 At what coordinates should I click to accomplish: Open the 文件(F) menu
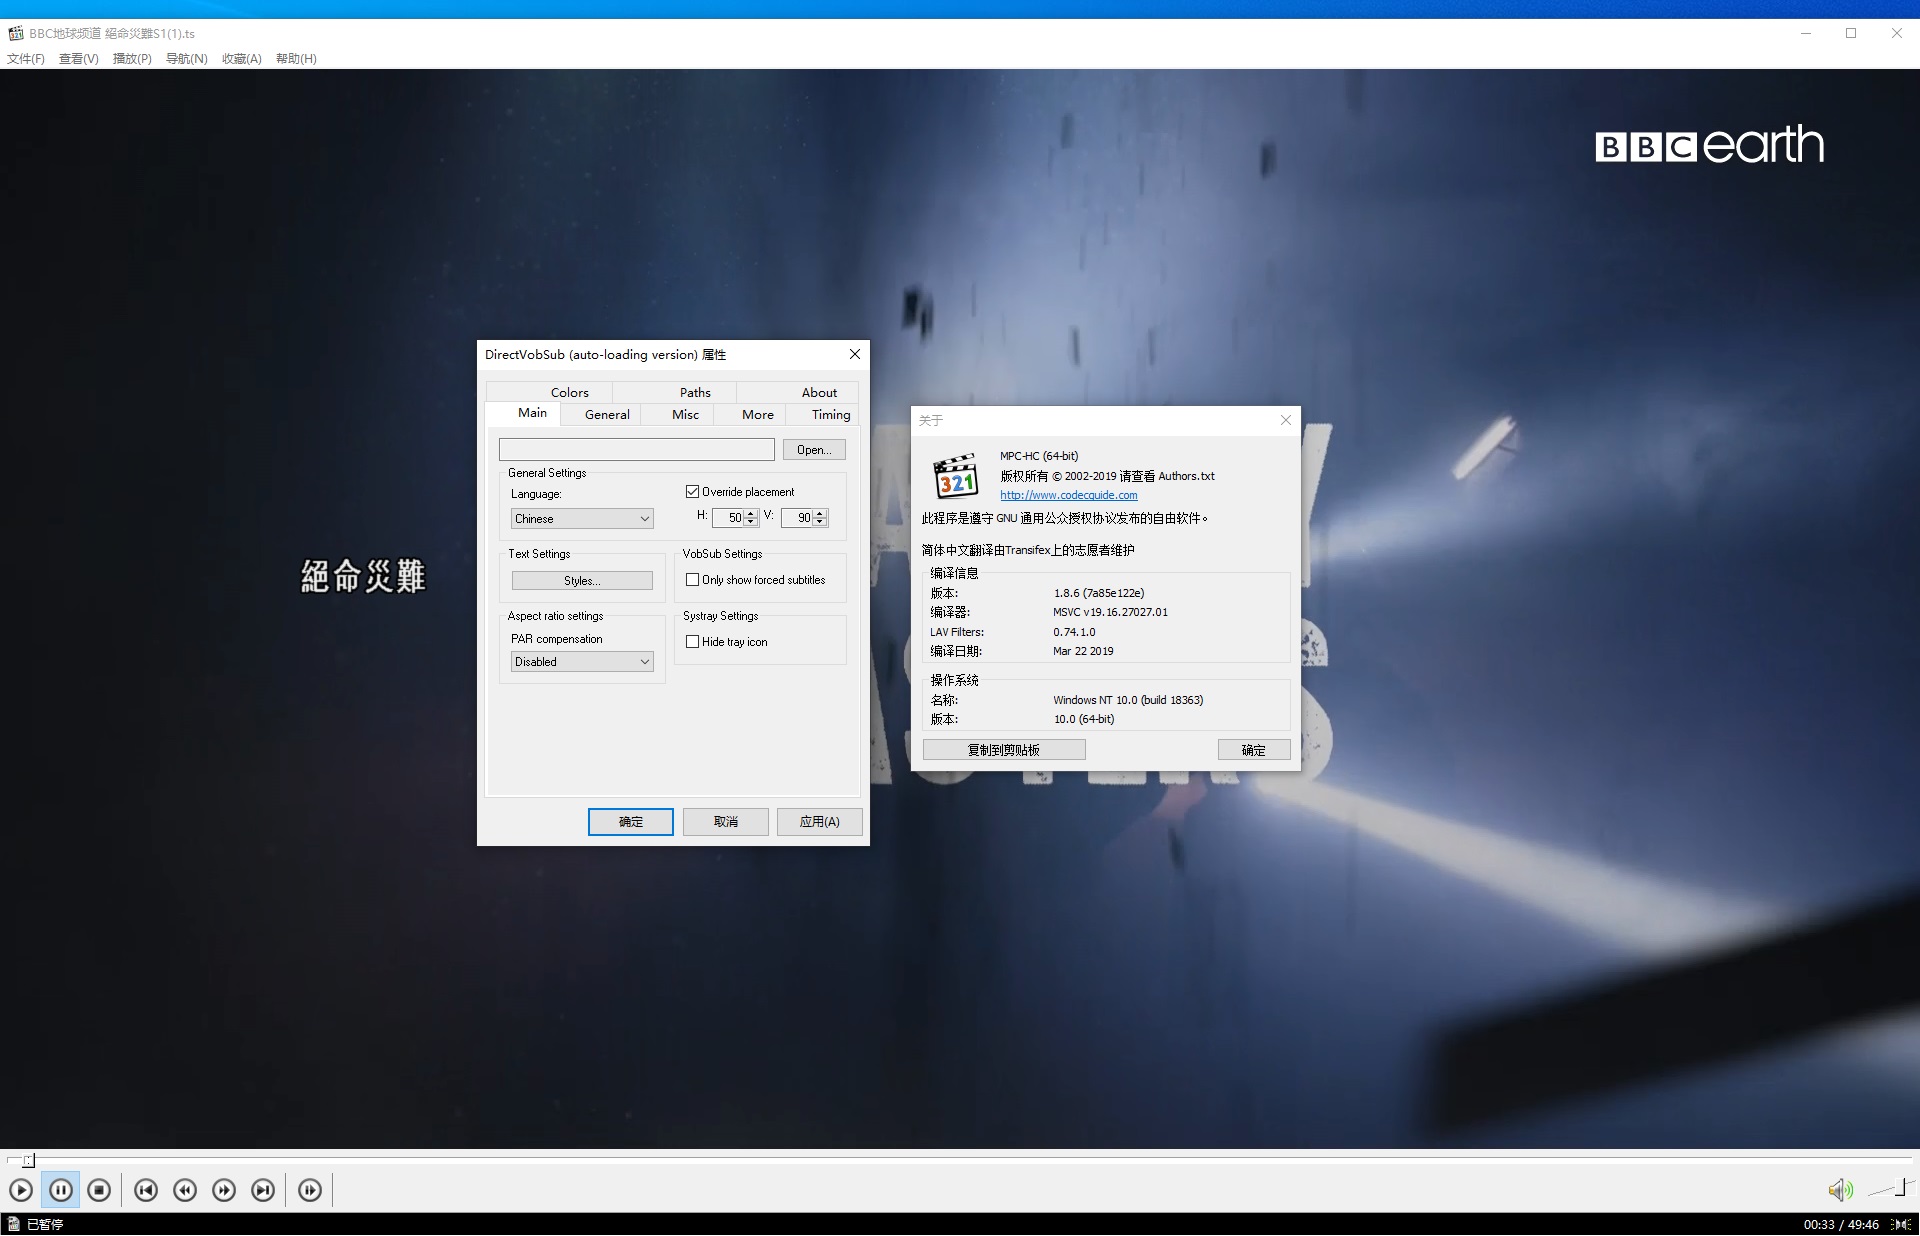point(26,59)
